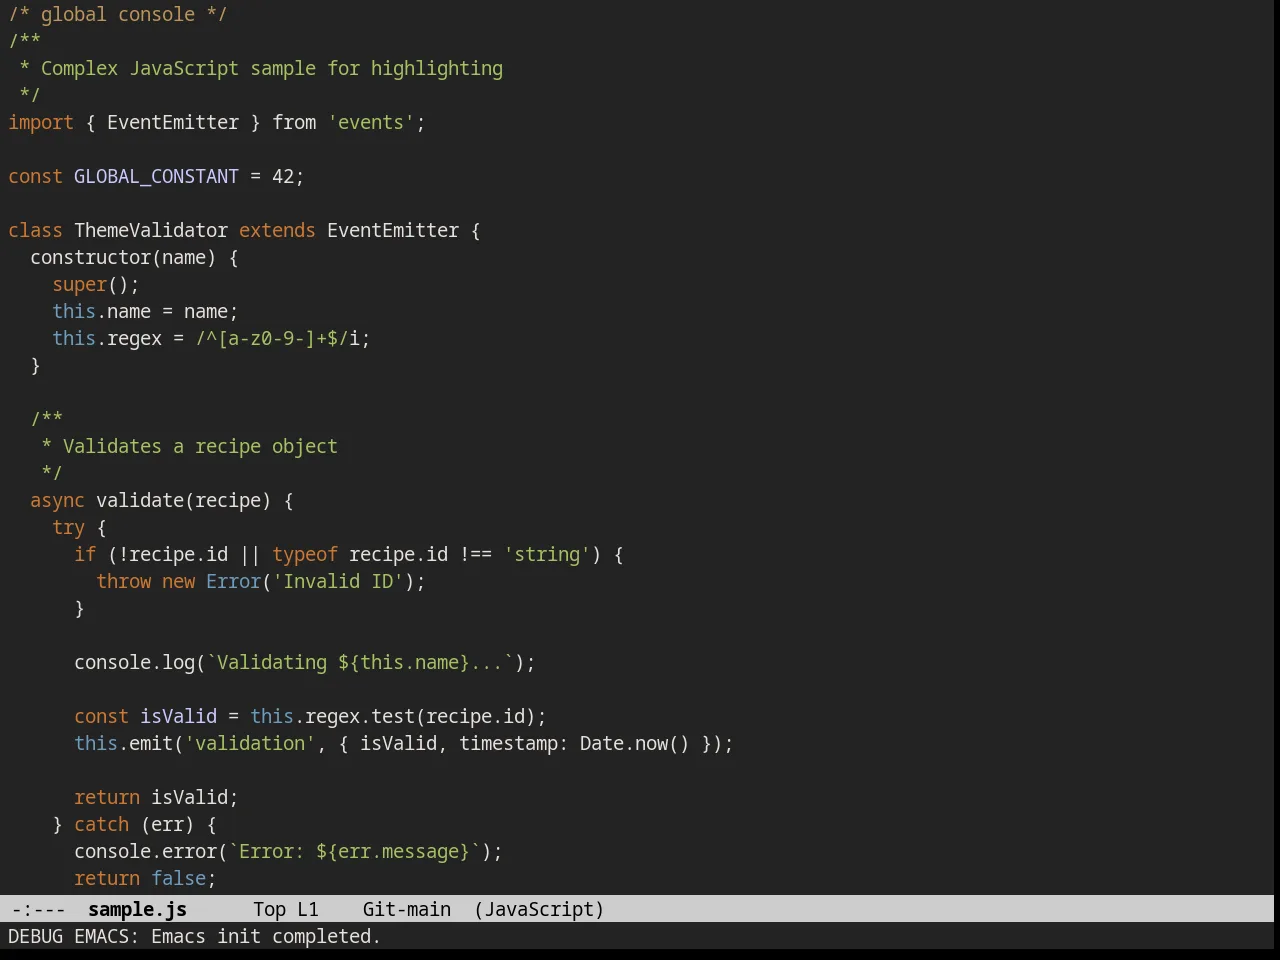Screen dimensions: 1280x960
Task: Click the Git-main indicator in mode line
Action: click(406, 909)
